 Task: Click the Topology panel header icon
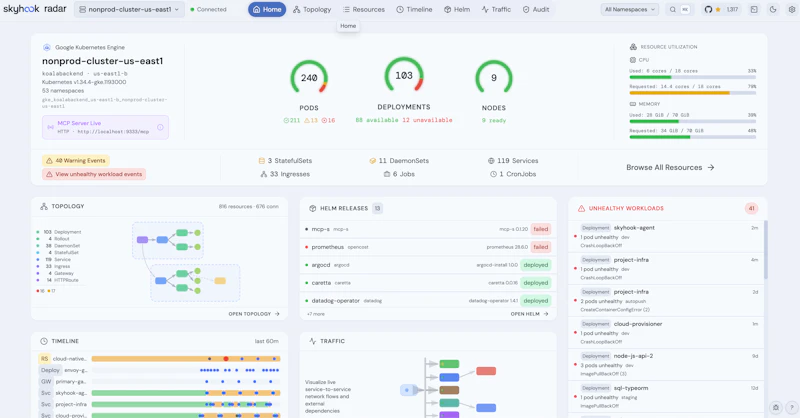click(x=44, y=206)
